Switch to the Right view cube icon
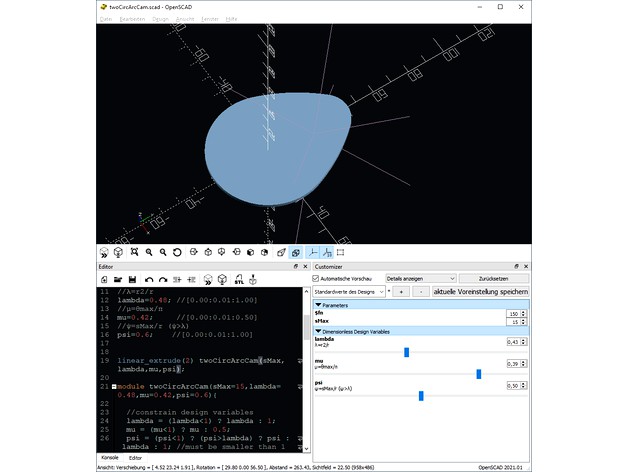Image resolution: width=628 pixels, height=472 pixels. coord(193,252)
